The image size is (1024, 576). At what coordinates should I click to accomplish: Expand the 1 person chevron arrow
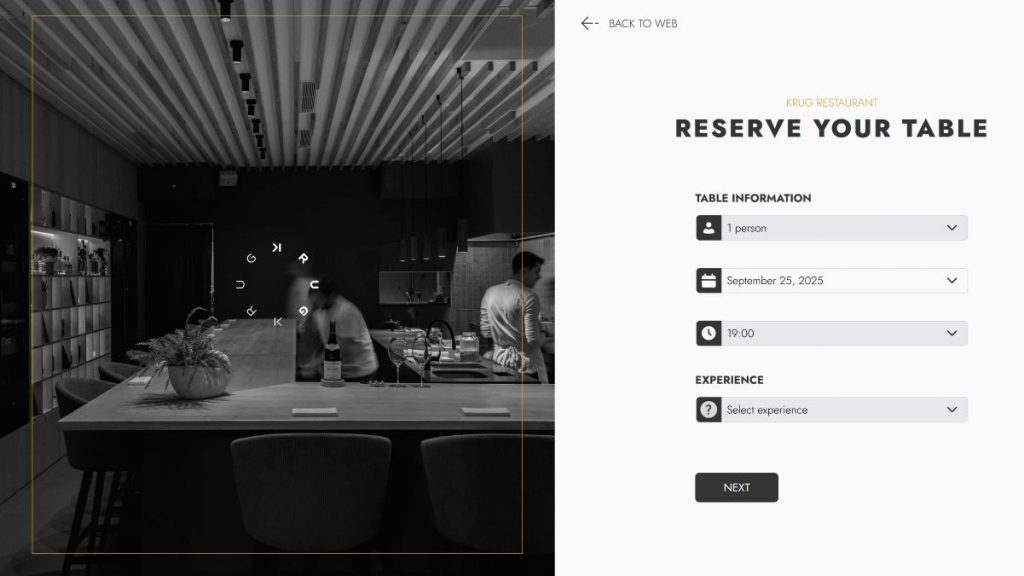click(x=952, y=228)
